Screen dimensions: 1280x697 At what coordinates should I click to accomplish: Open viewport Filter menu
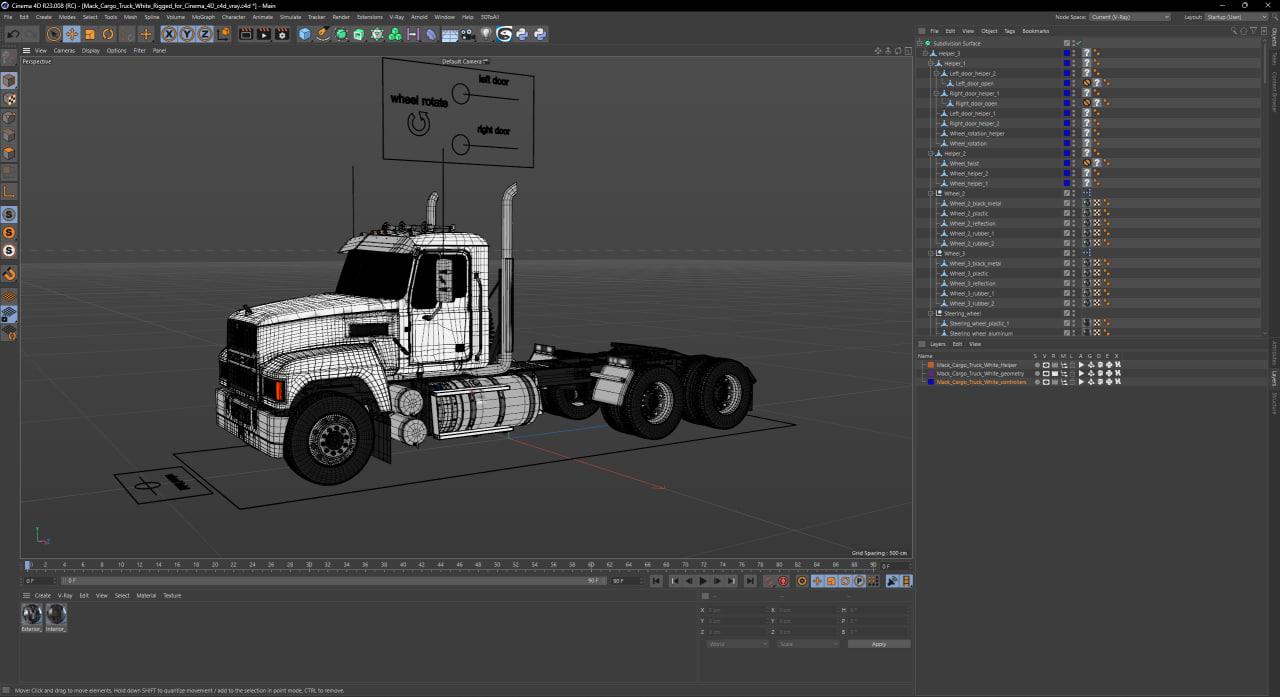pos(139,50)
